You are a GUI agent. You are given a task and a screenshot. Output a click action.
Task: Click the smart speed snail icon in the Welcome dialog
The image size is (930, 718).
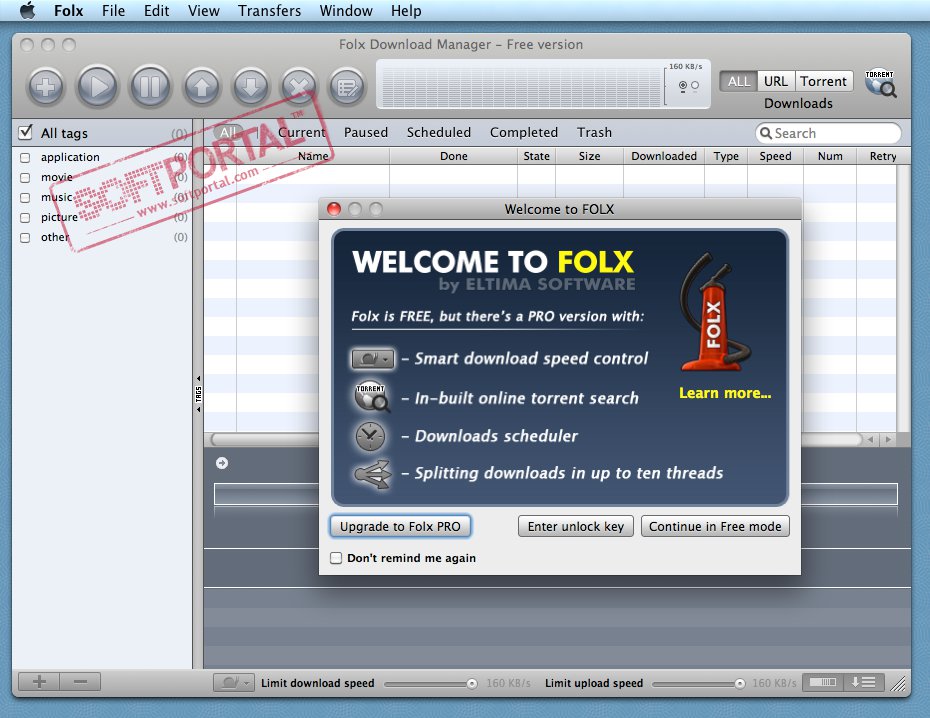372,359
